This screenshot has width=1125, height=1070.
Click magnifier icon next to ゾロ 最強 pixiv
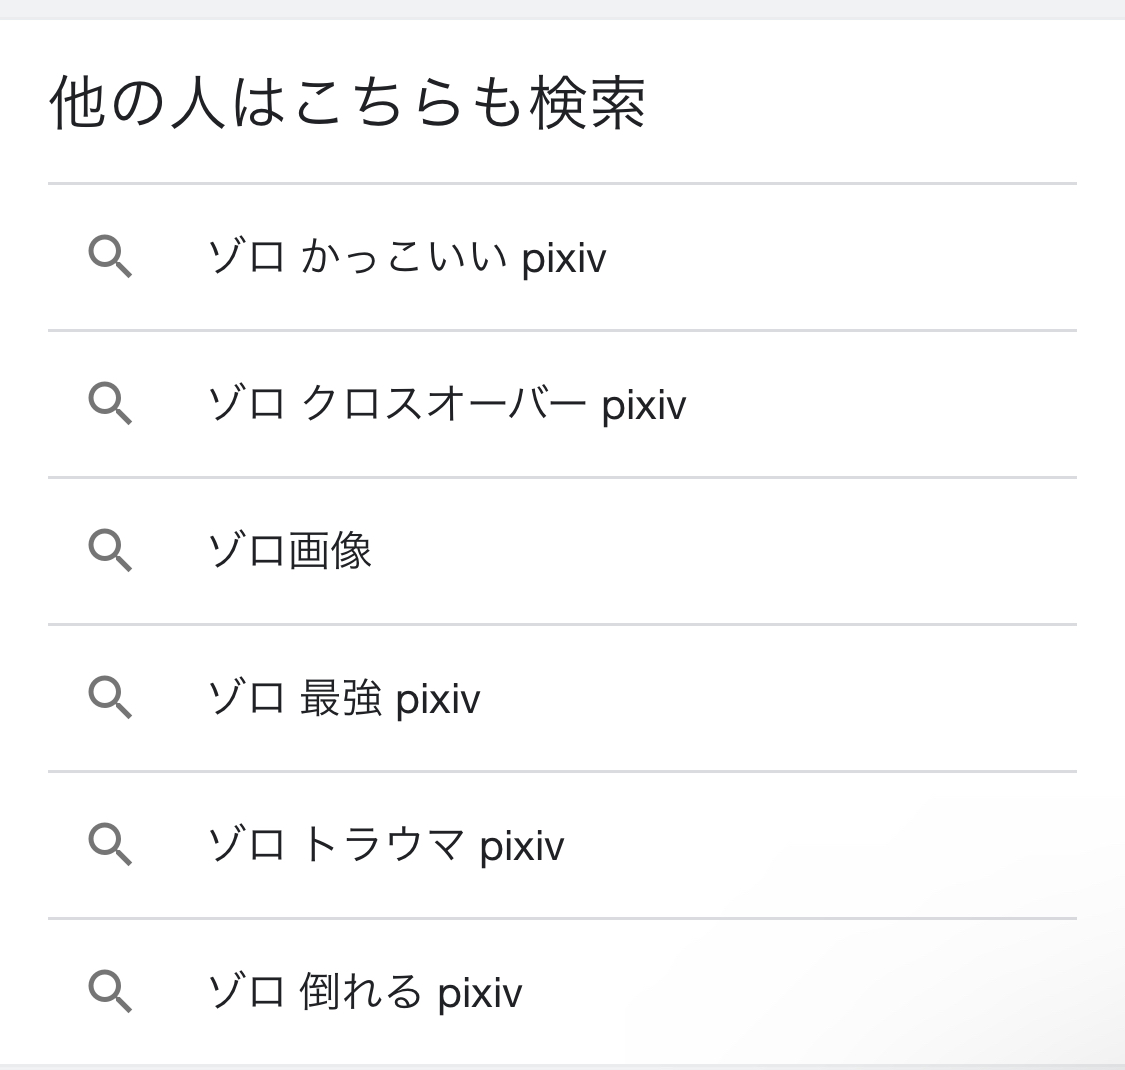(110, 698)
